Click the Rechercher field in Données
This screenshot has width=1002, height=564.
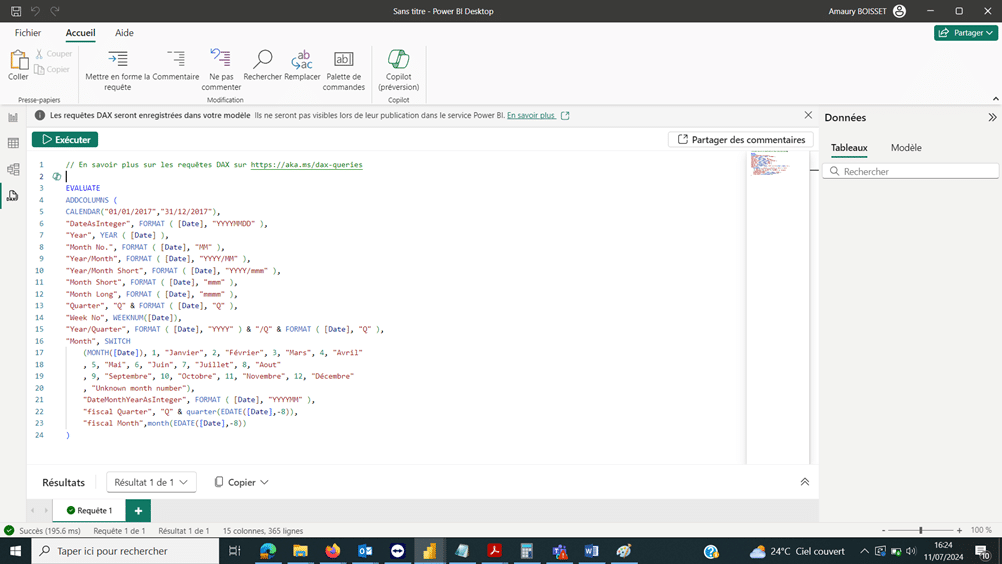pyautogui.click(x=910, y=171)
